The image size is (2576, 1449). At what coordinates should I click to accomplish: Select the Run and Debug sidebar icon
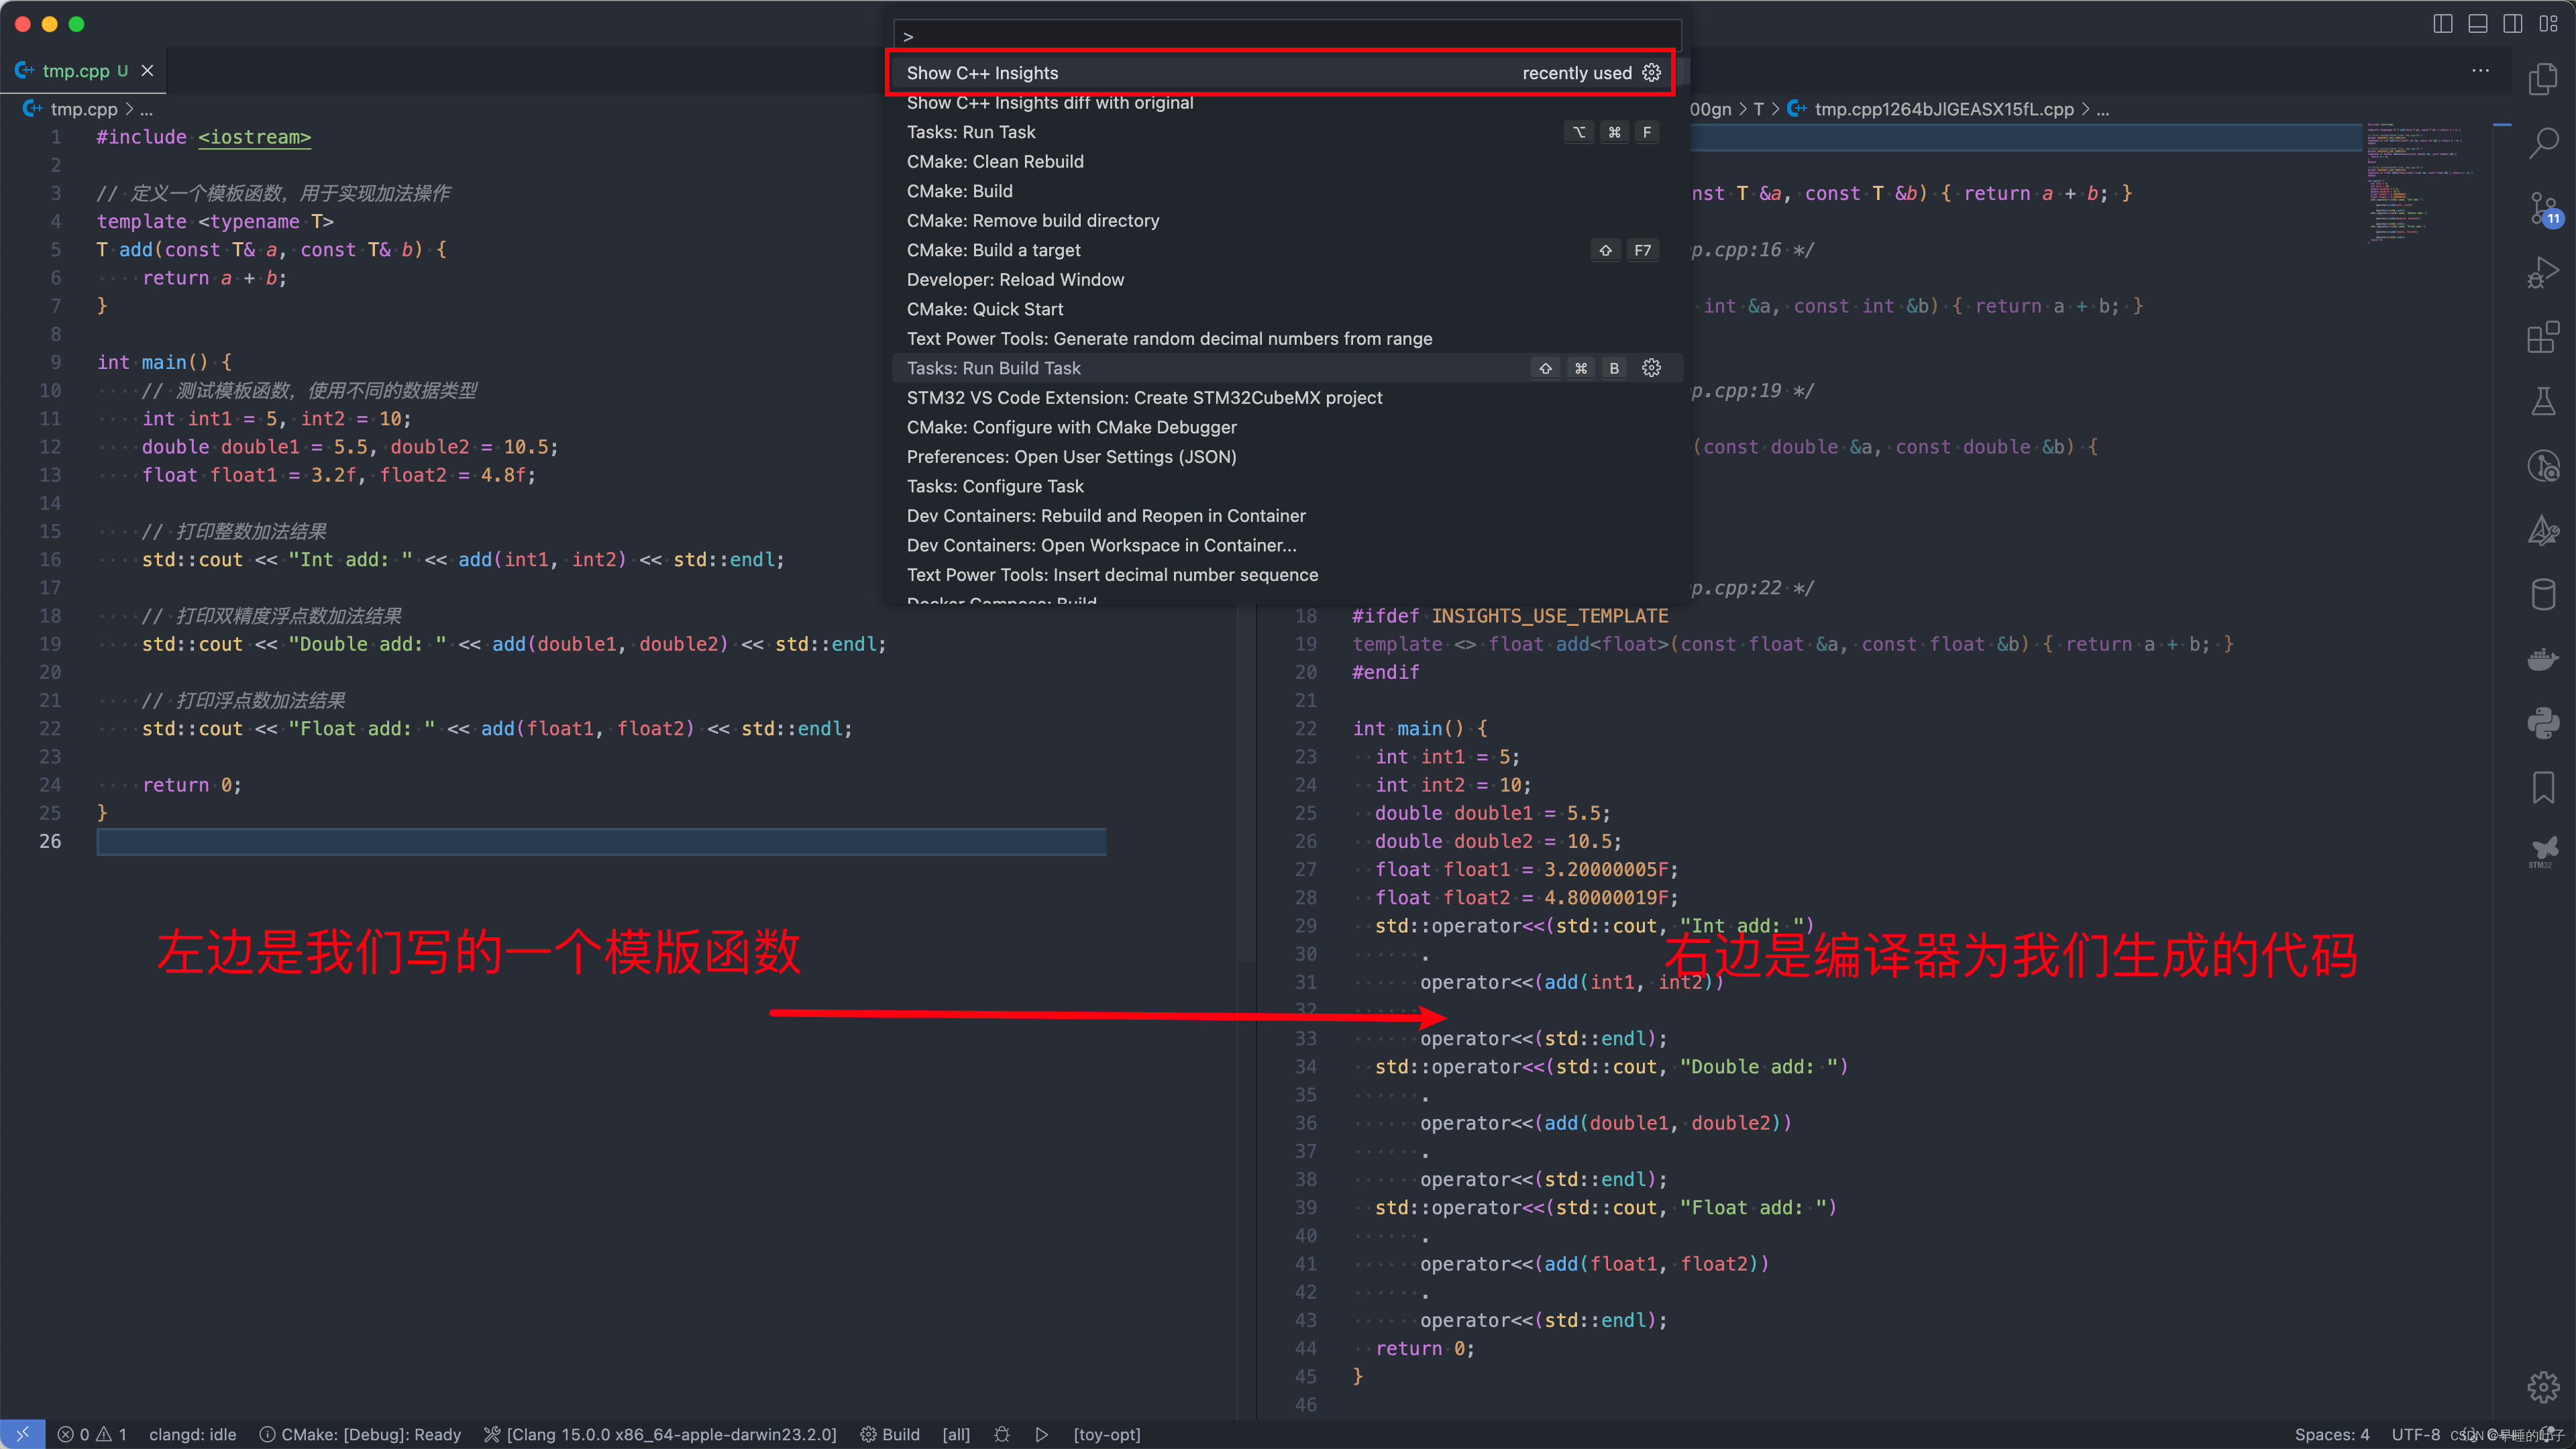(2545, 271)
